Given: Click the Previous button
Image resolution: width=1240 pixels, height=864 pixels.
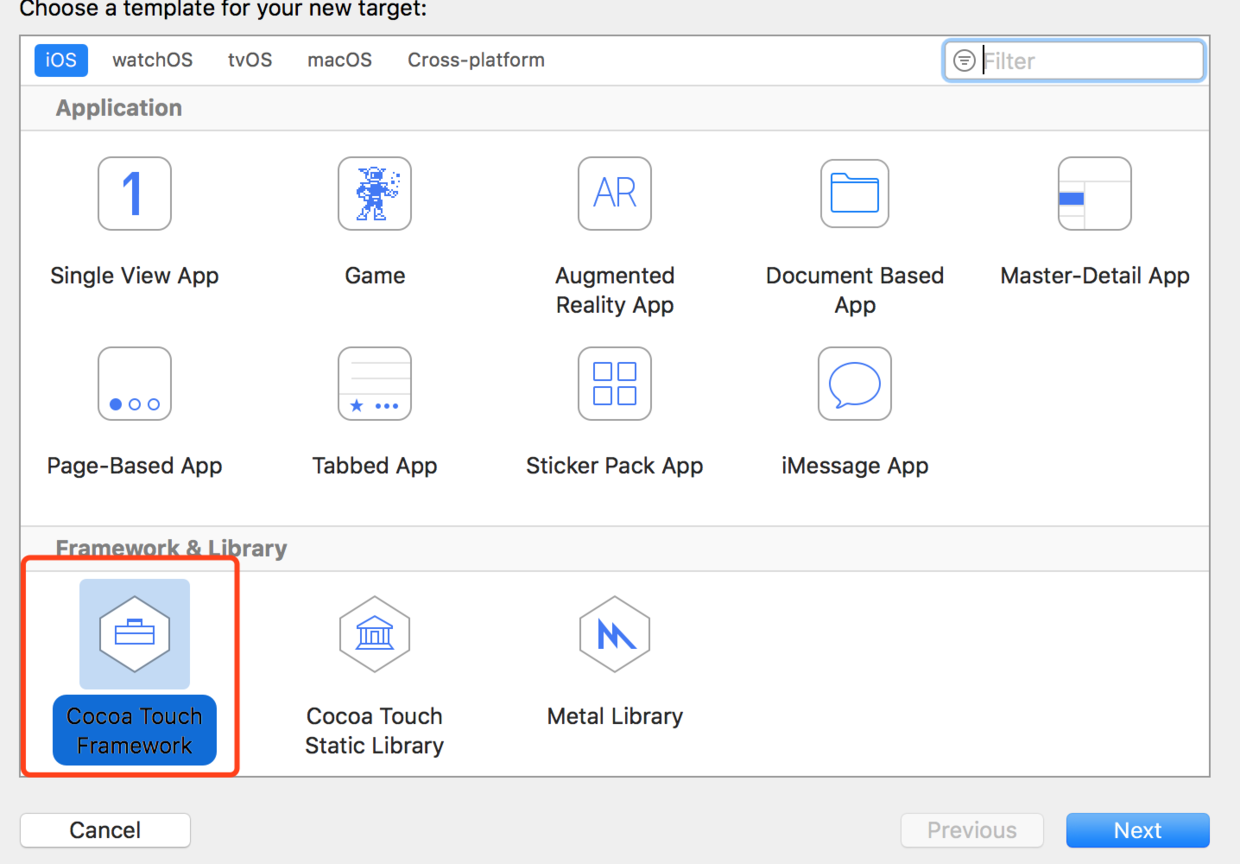Looking at the screenshot, I should coord(972,830).
